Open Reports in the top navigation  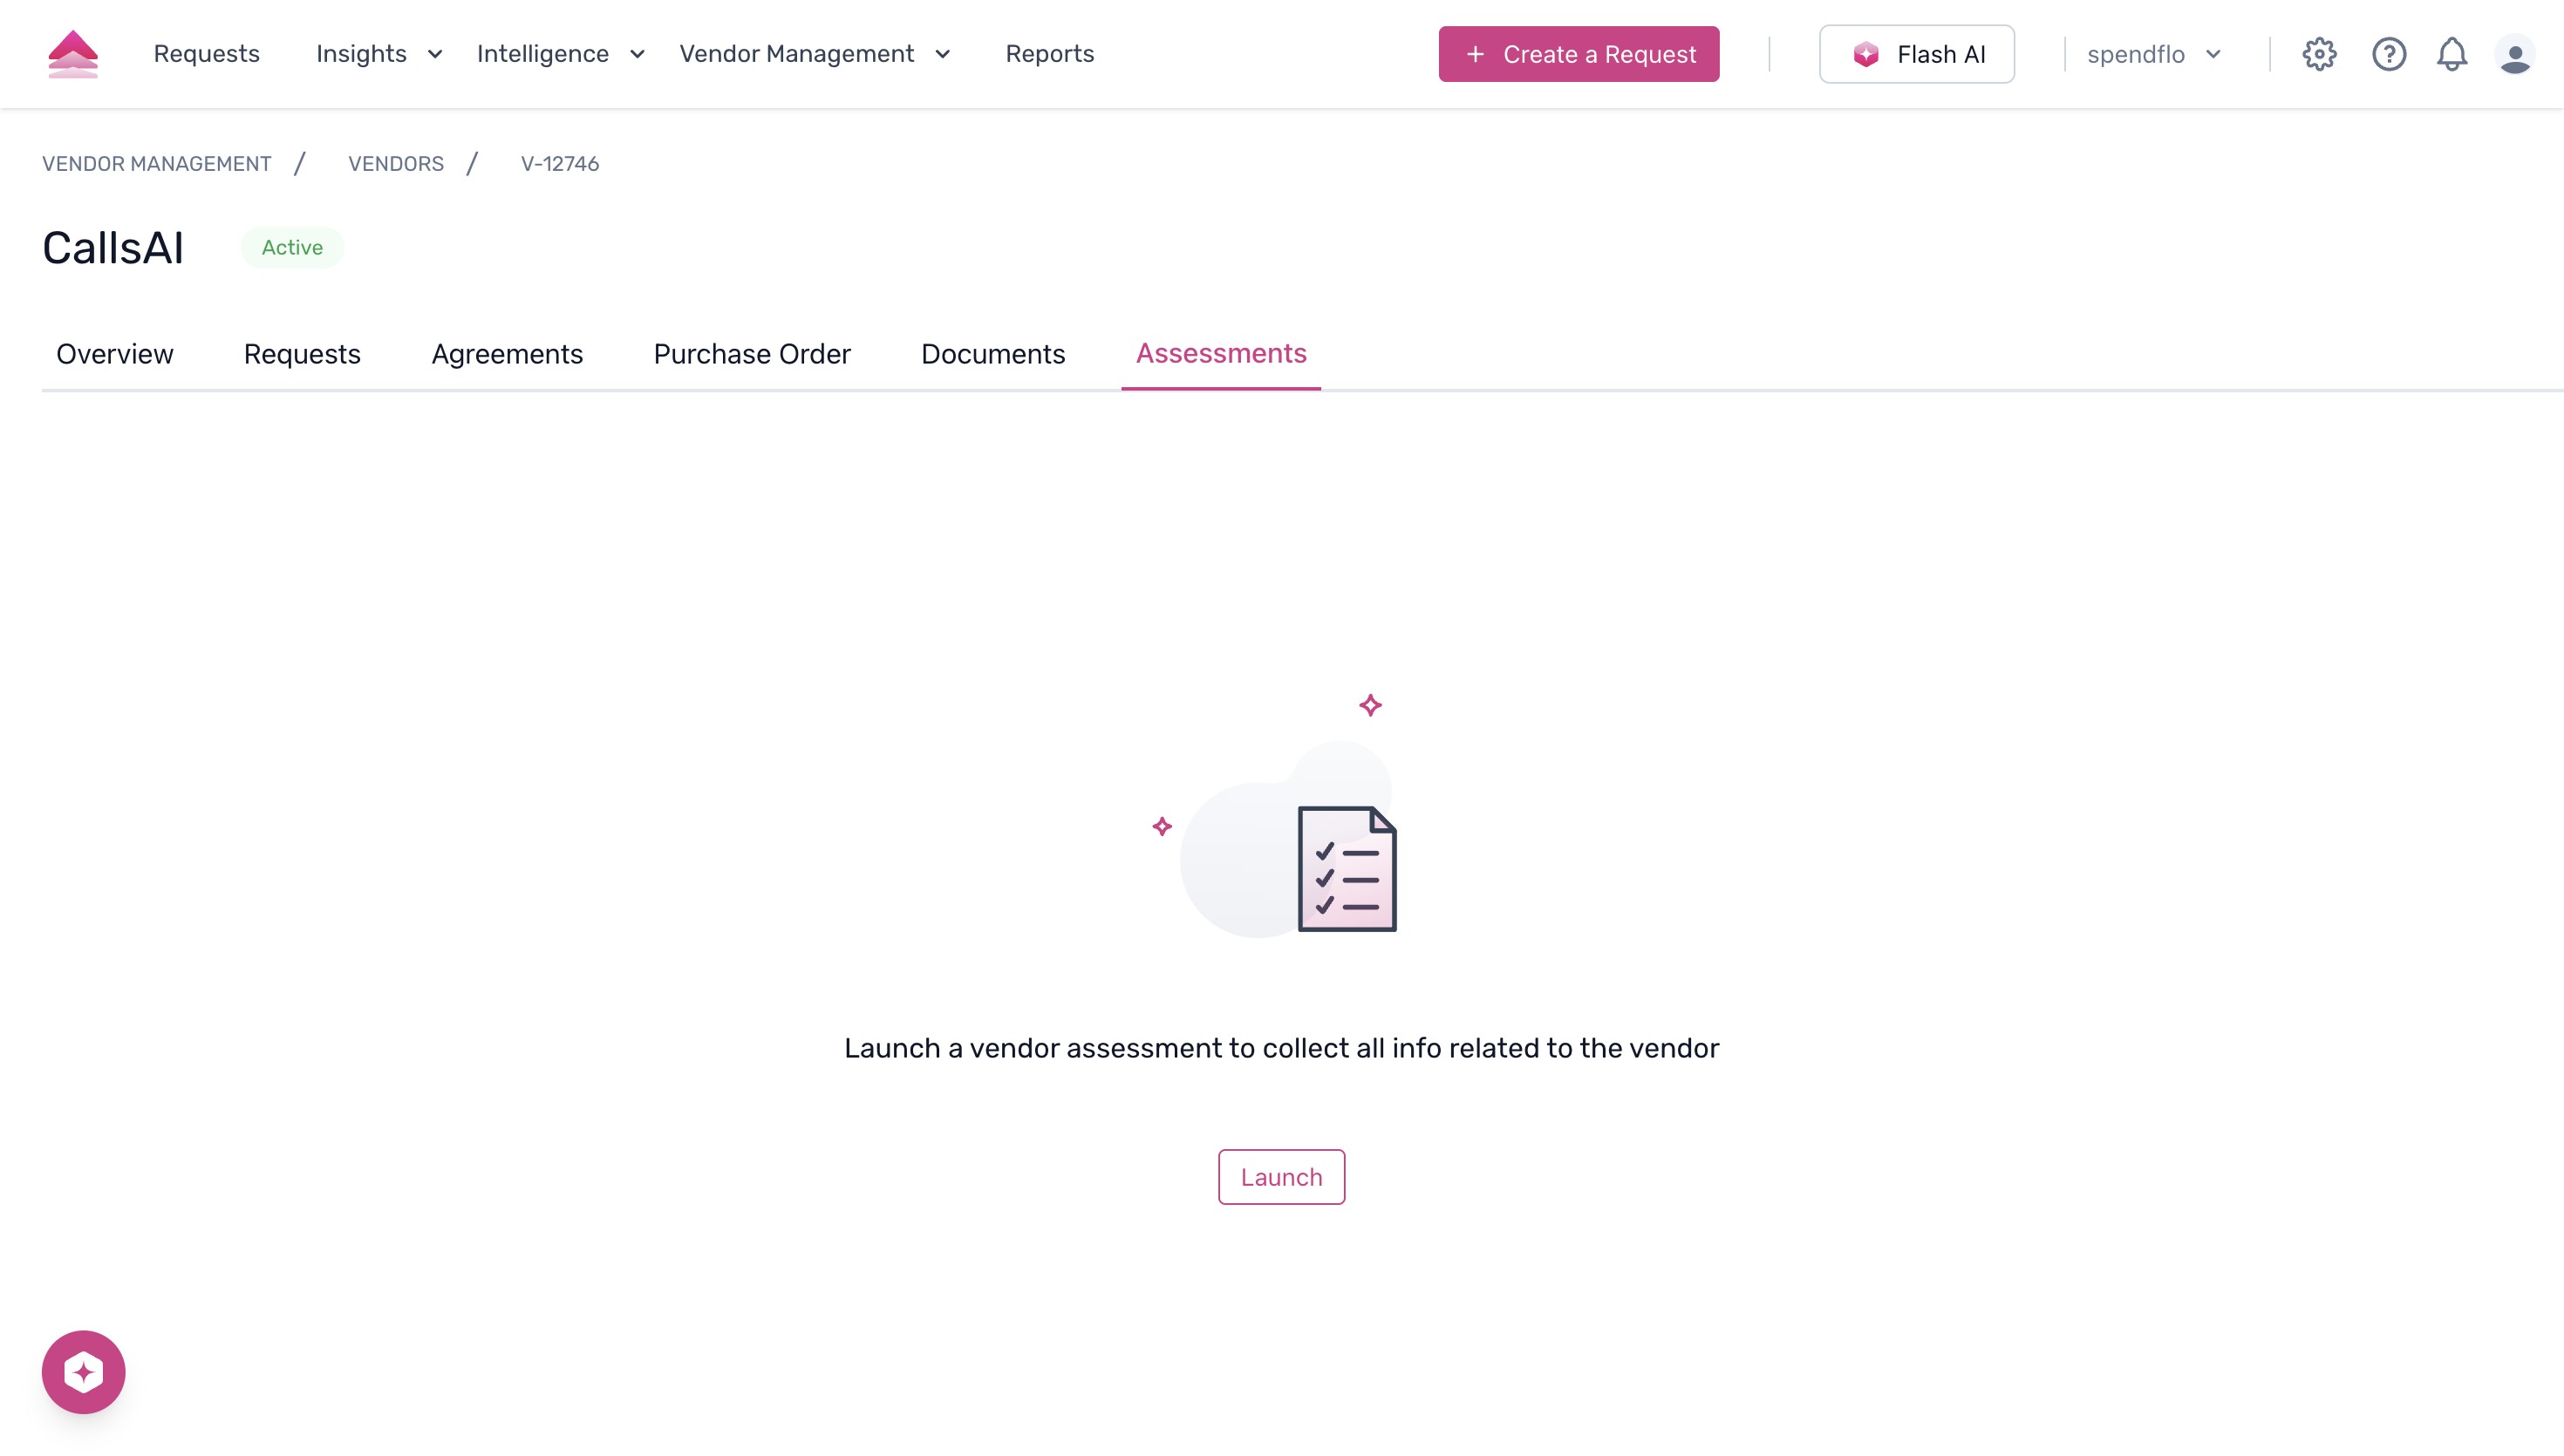(1050, 54)
